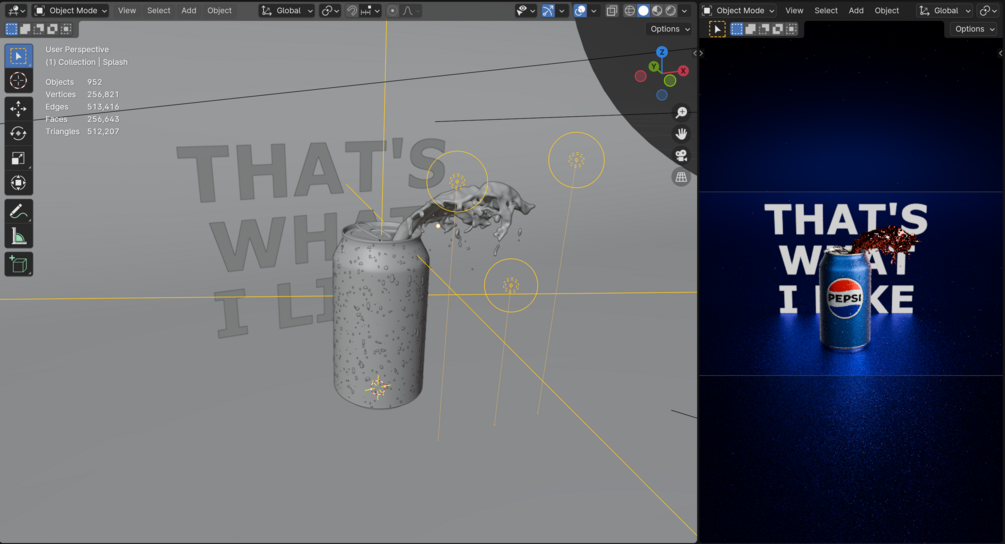Click the Z axis on navigation gizmo

tap(661, 52)
